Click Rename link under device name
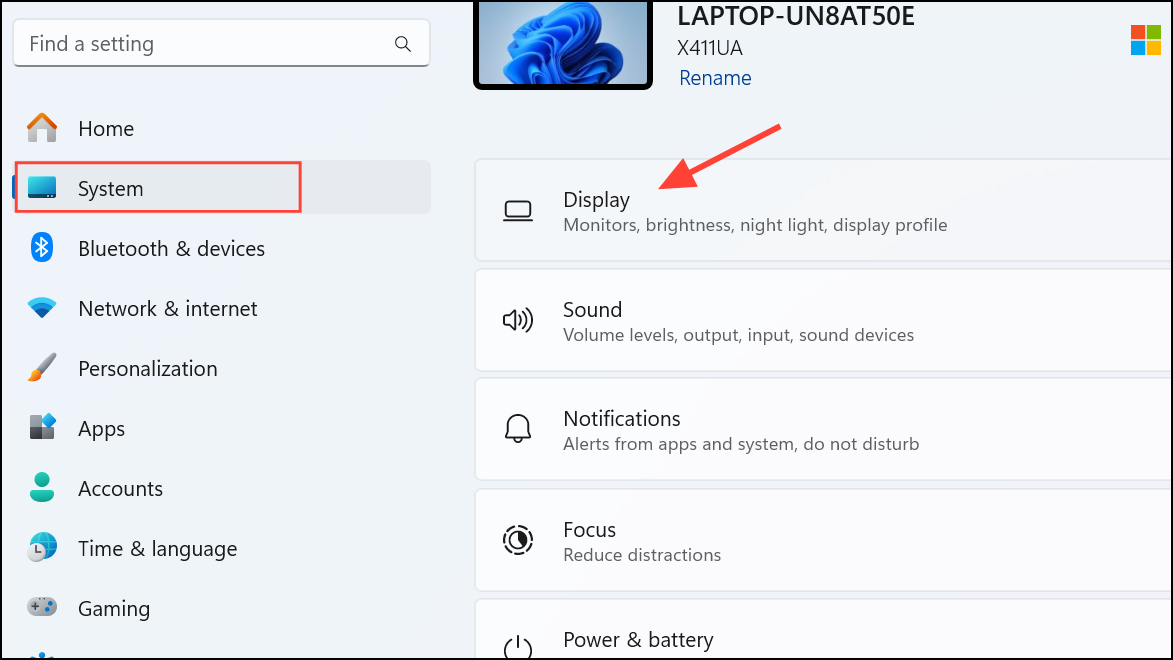This screenshot has height=660, width=1173. pyautogui.click(x=715, y=78)
